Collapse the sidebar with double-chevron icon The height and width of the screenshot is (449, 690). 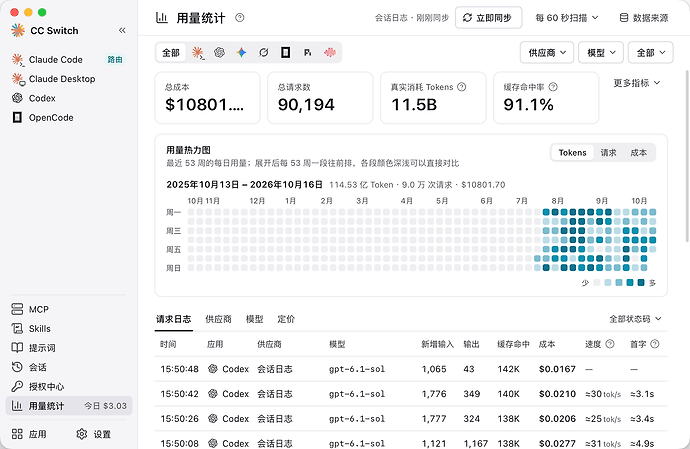(x=122, y=30)
